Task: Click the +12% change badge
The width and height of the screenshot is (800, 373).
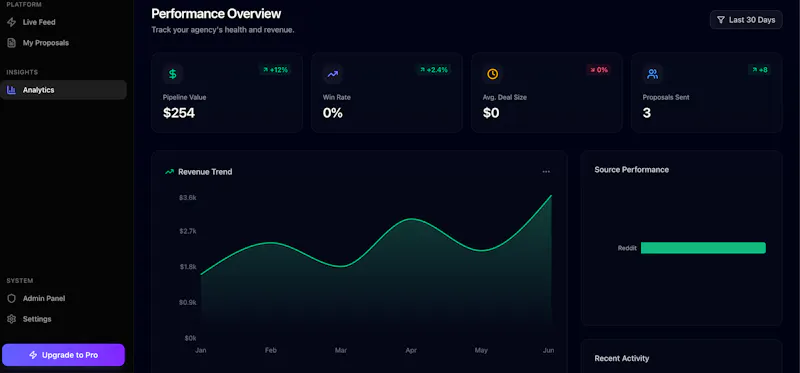Action: [x=276, y=70]
